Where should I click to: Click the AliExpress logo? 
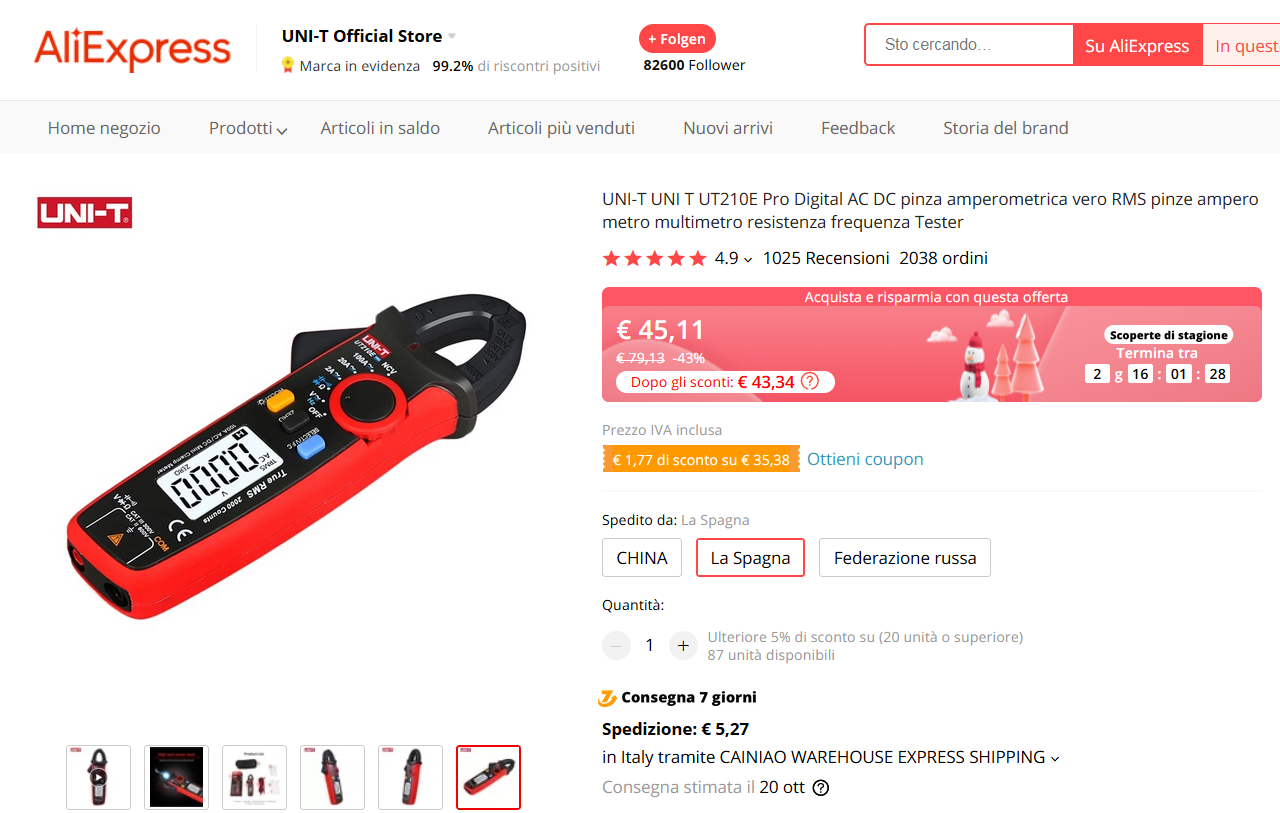[x=132, y=50]
